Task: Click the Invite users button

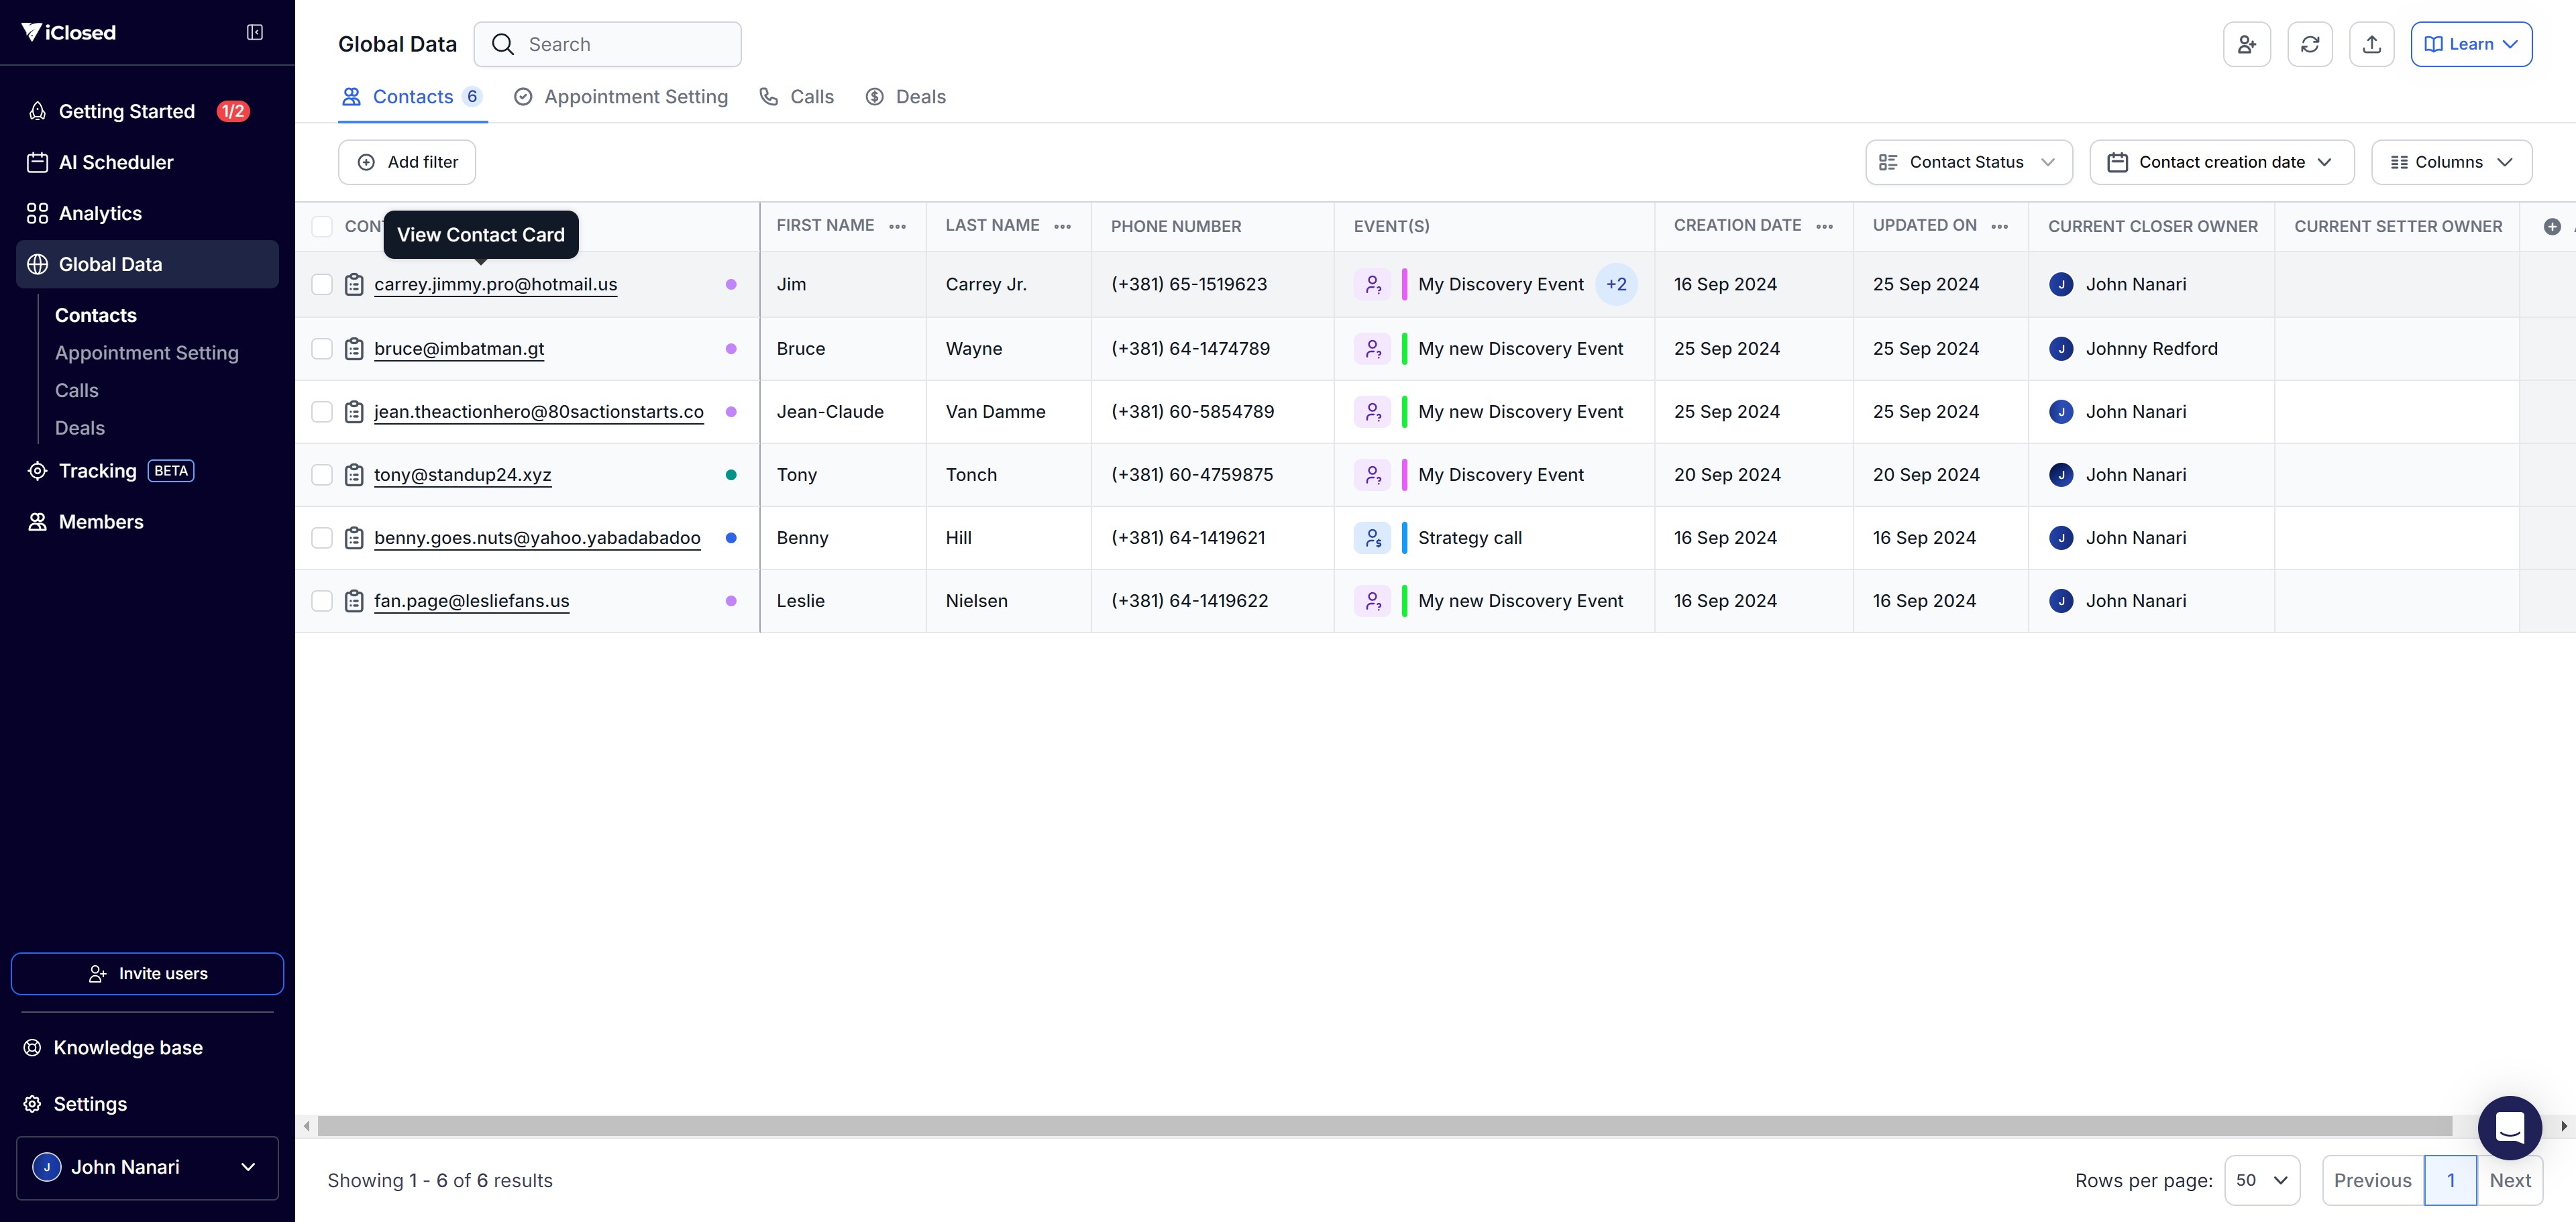Action: click(x=147, y=973)
